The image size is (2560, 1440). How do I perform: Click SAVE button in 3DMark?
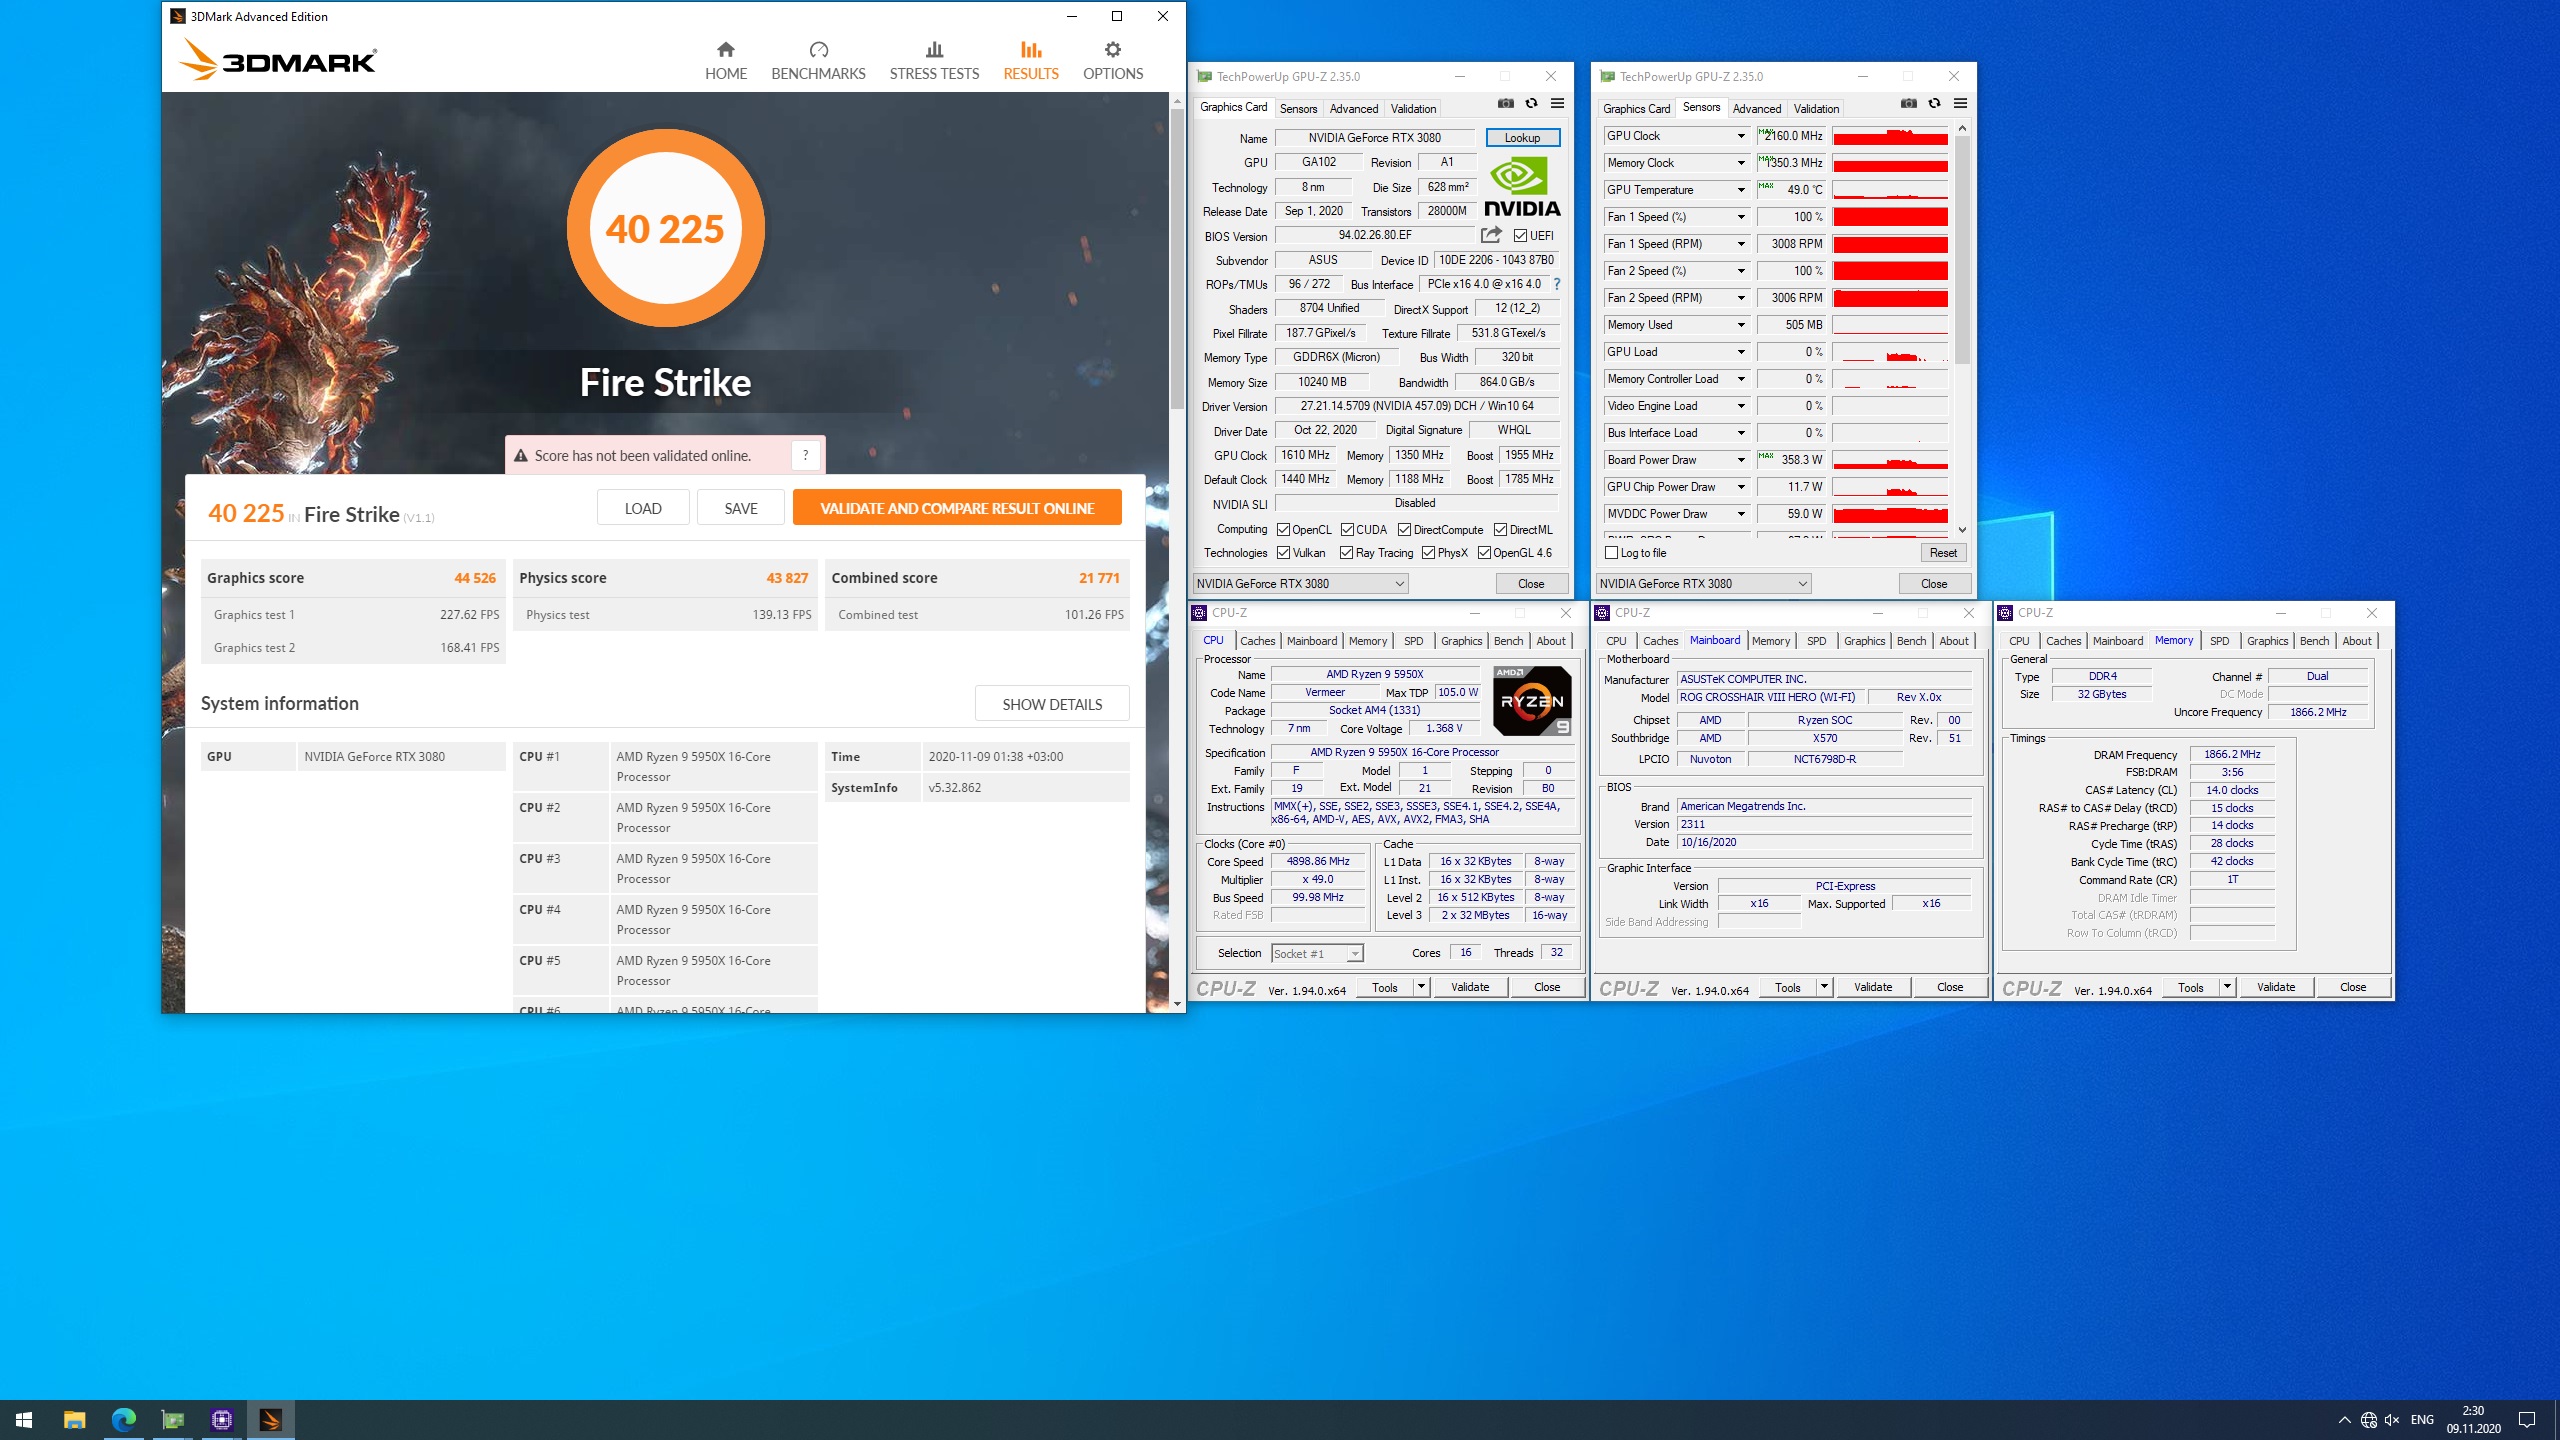741,508
